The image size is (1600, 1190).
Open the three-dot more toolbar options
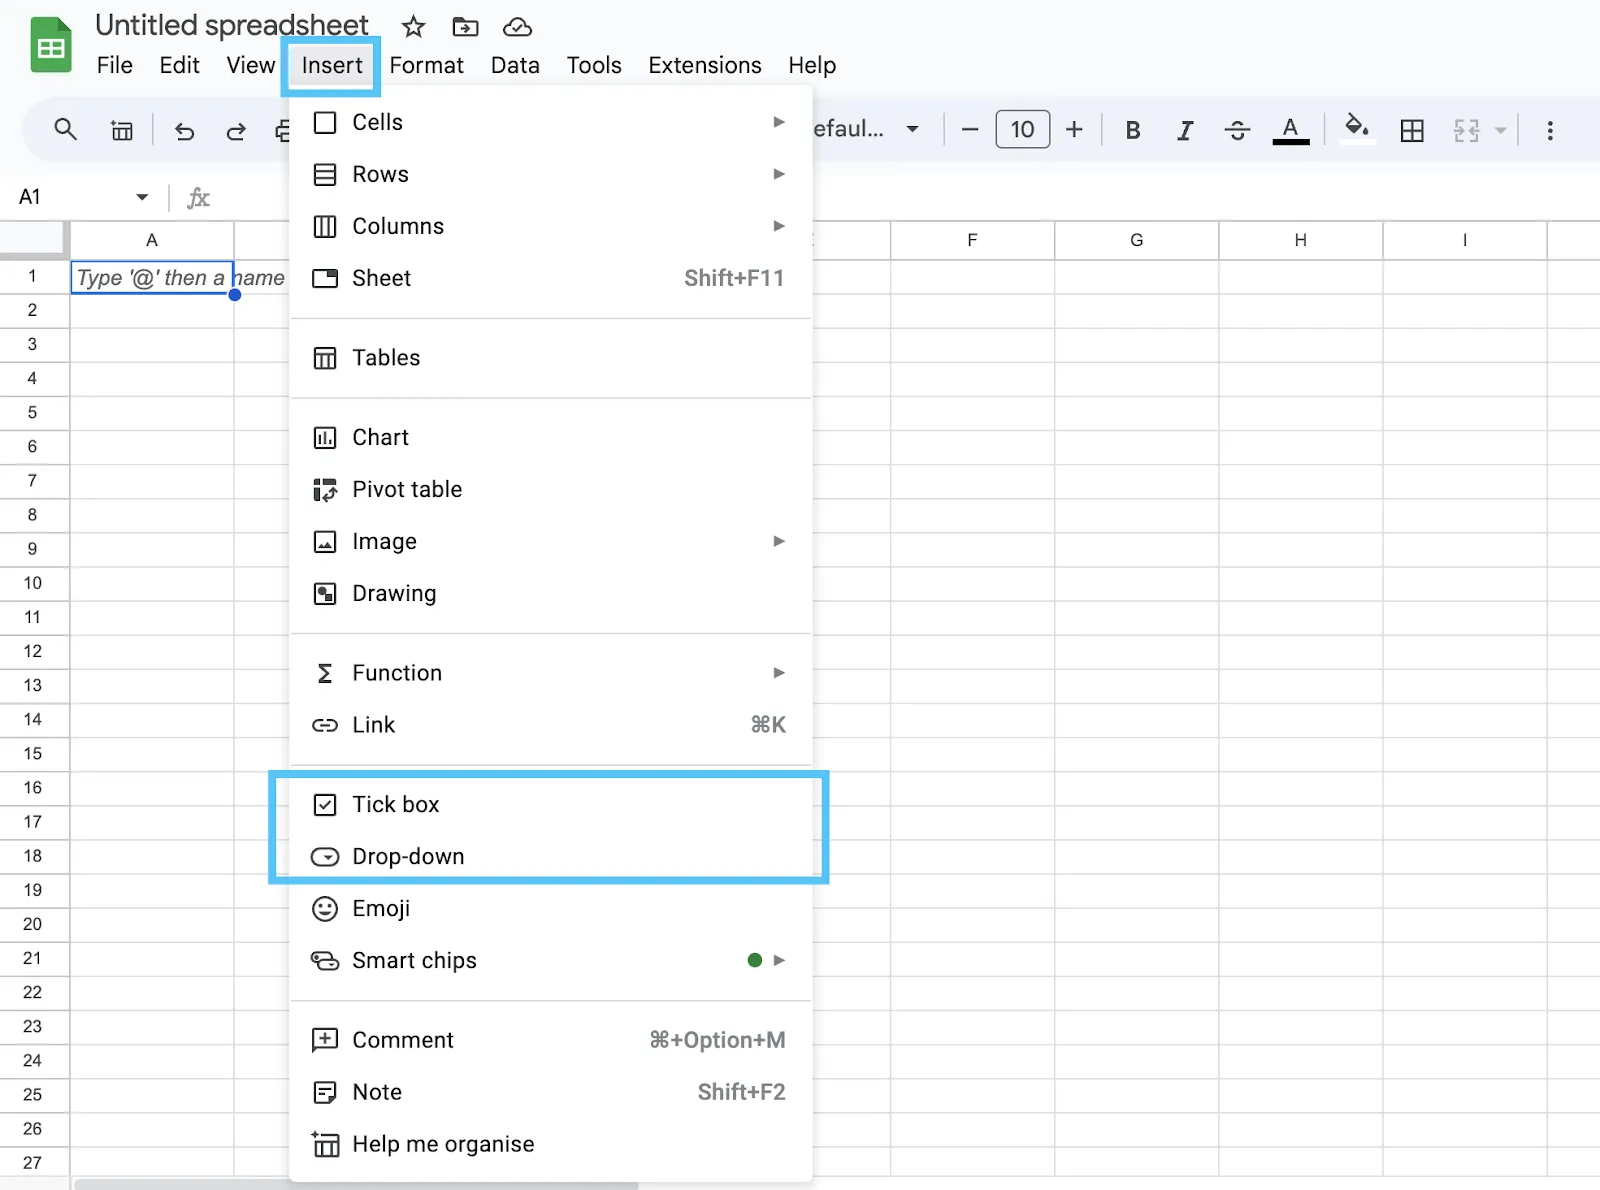[1550, 130]
